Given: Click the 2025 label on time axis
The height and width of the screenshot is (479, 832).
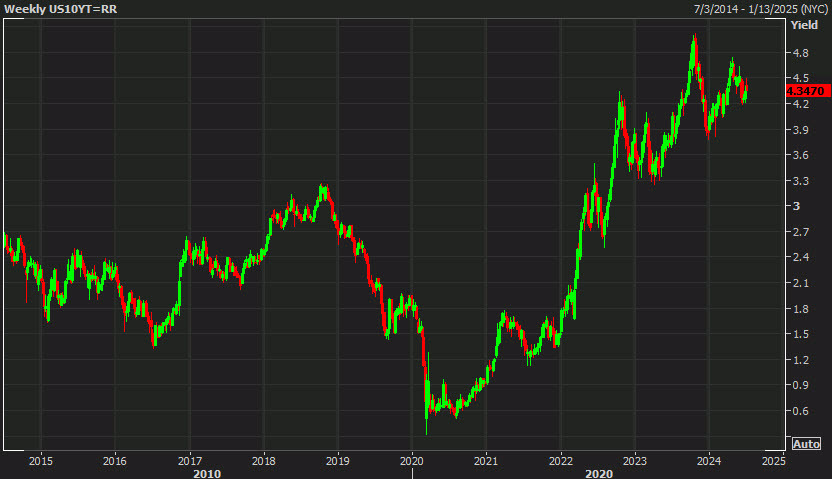Looking at the screenshot, I should coord(773,461).
